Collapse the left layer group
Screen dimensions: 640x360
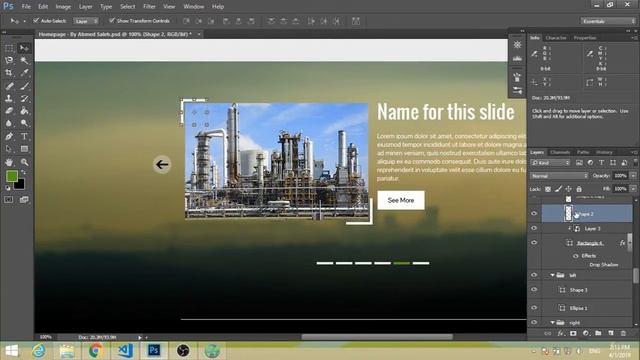552,275
